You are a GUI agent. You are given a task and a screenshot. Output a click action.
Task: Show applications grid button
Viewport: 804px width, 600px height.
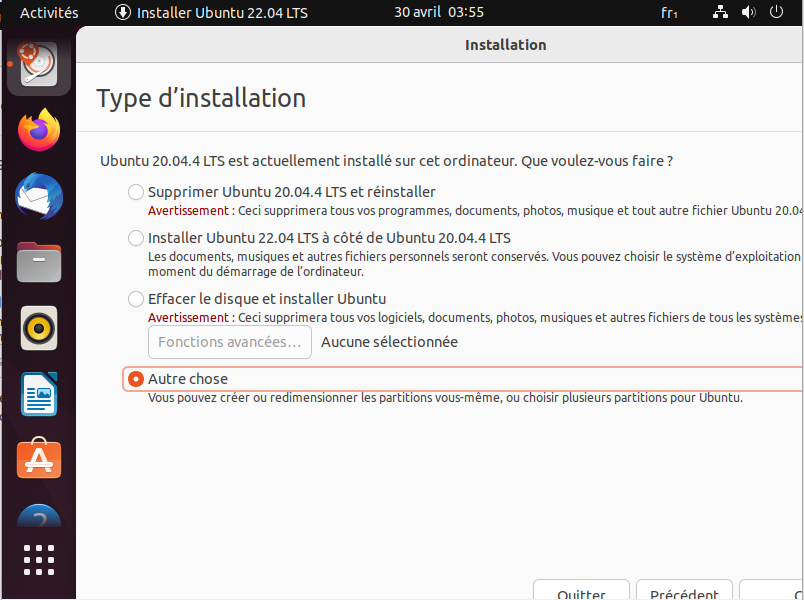coord(39,560)
